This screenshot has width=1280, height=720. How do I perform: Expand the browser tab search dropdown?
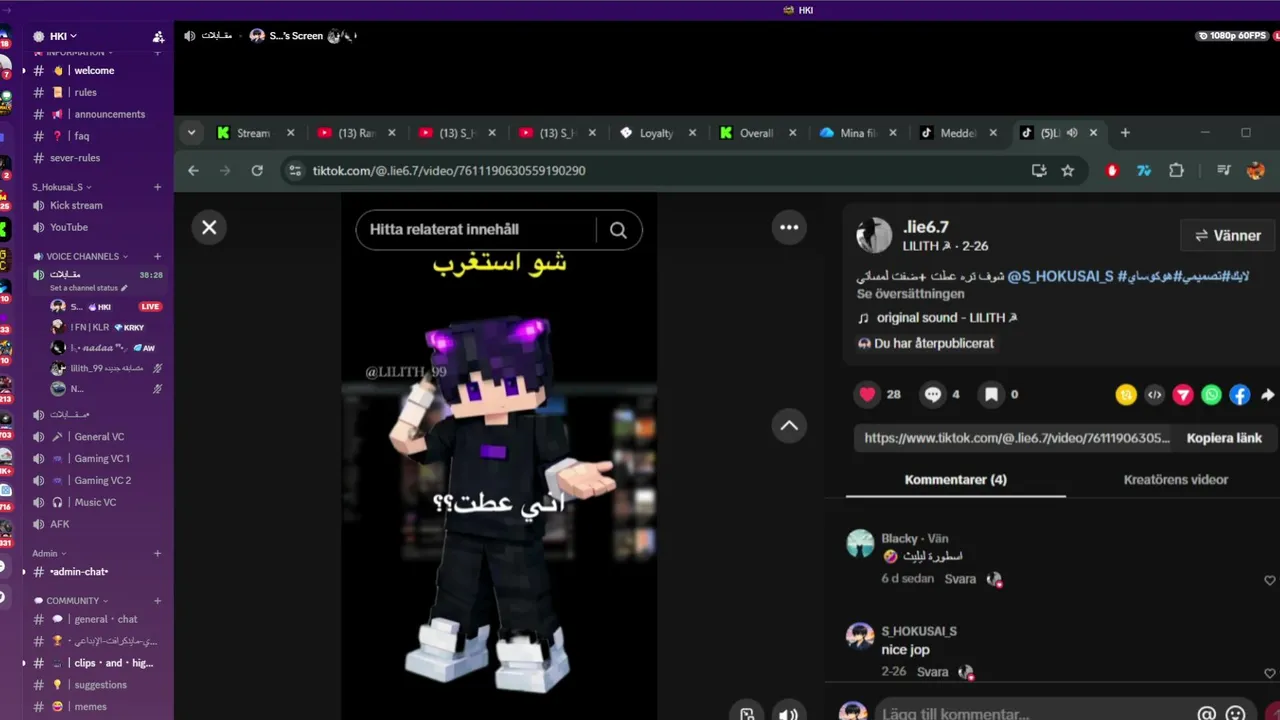tap(191, 133)
